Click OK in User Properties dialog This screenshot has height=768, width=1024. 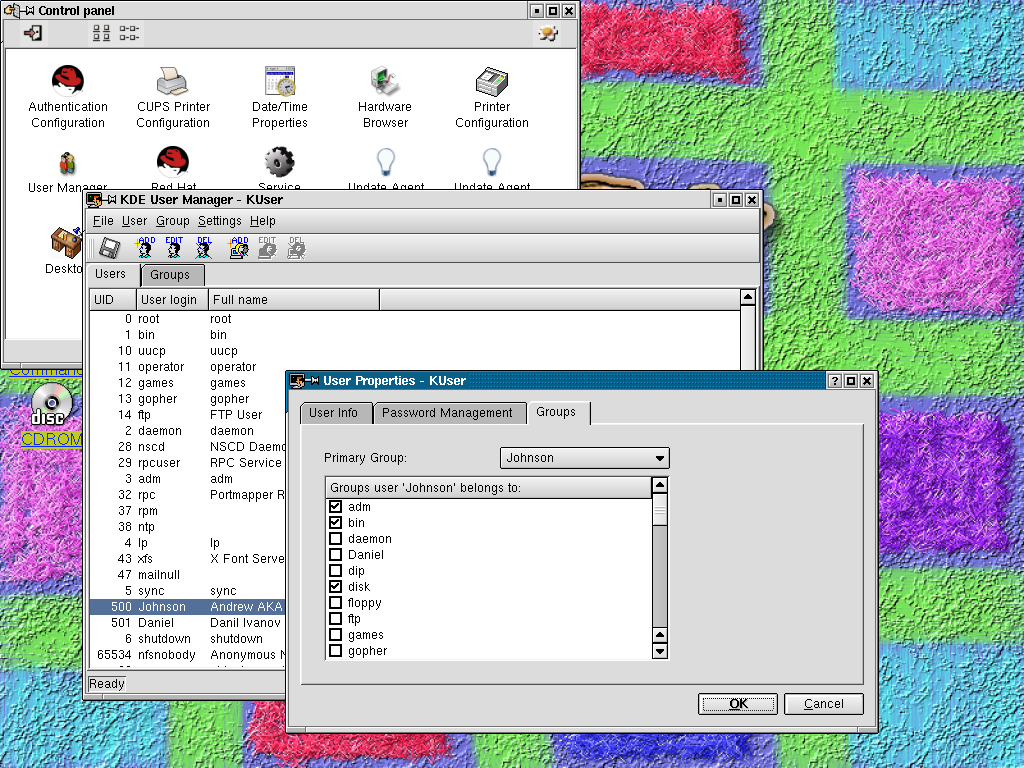pos(738,703)
